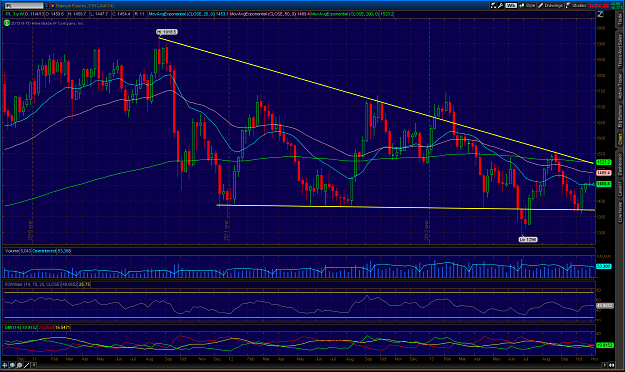This screenshot has width=625, height=372.
Task: Select the yellow descending trendline
Action: coord(376,100)
